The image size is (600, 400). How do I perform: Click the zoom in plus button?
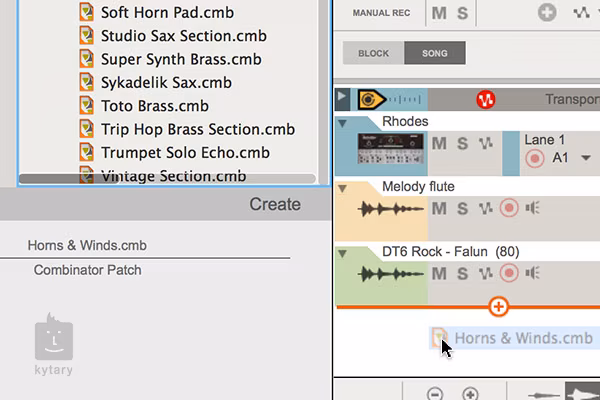(x=470, y=394)
